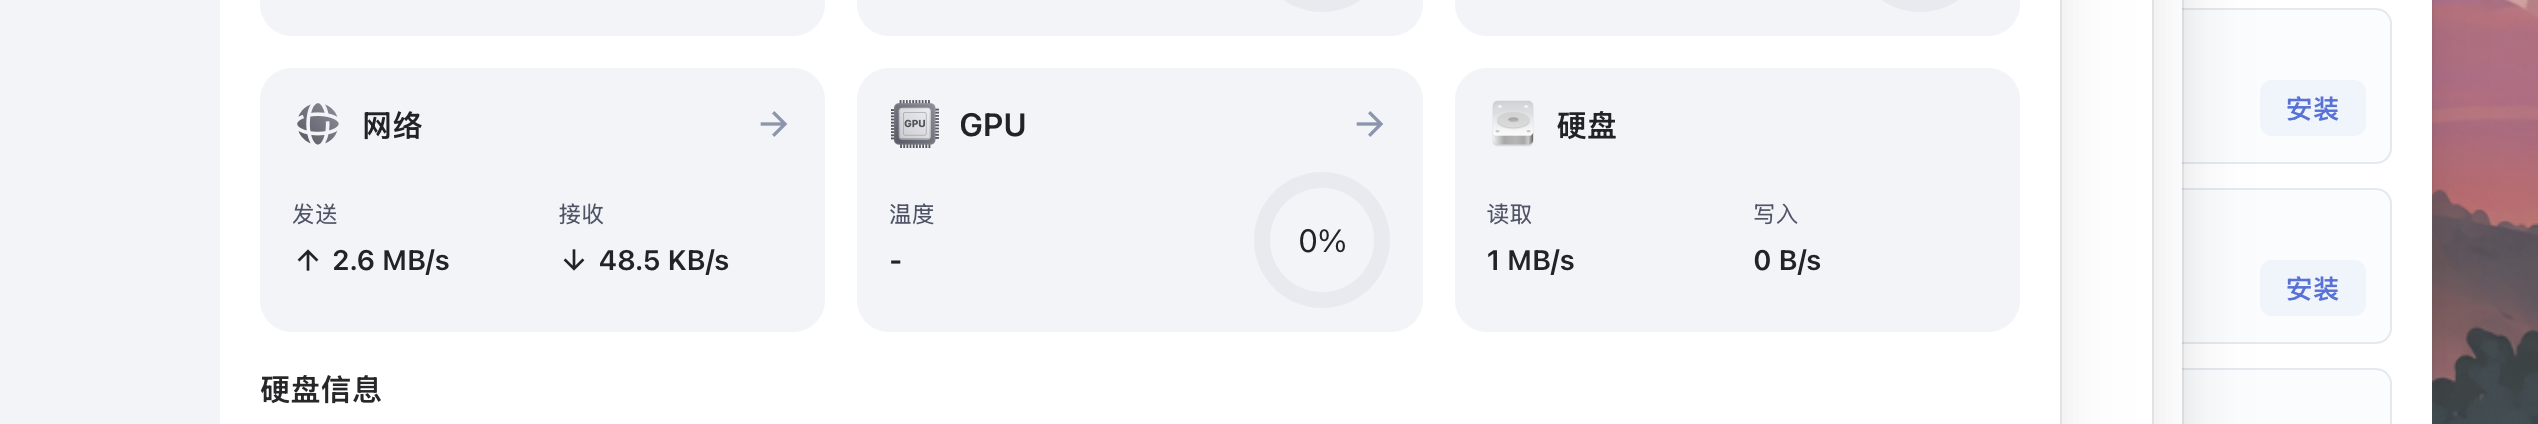
Task: Click the GPU 0% usage ring
Action: (1322, 240)
